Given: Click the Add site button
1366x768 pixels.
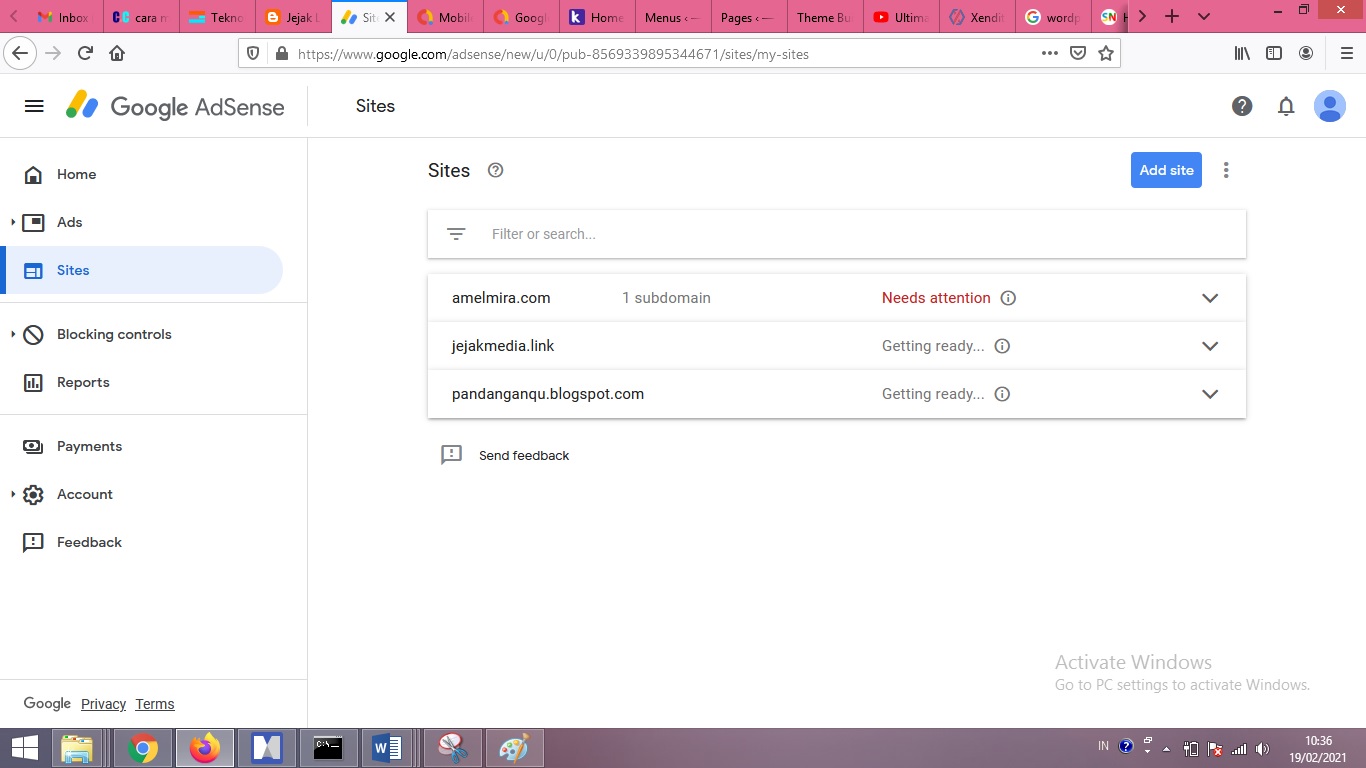Looking at the screenshot, I should (1166, 170).
